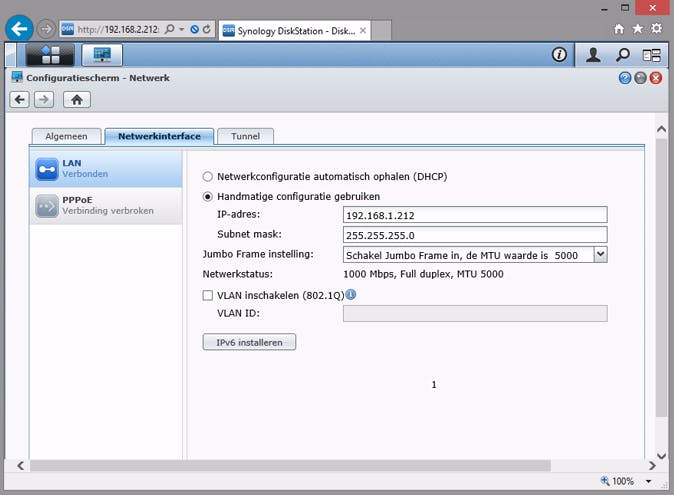Screen dimensions: 674x495
Task: Open a new browser tab
Action: [x=381, y=30]
